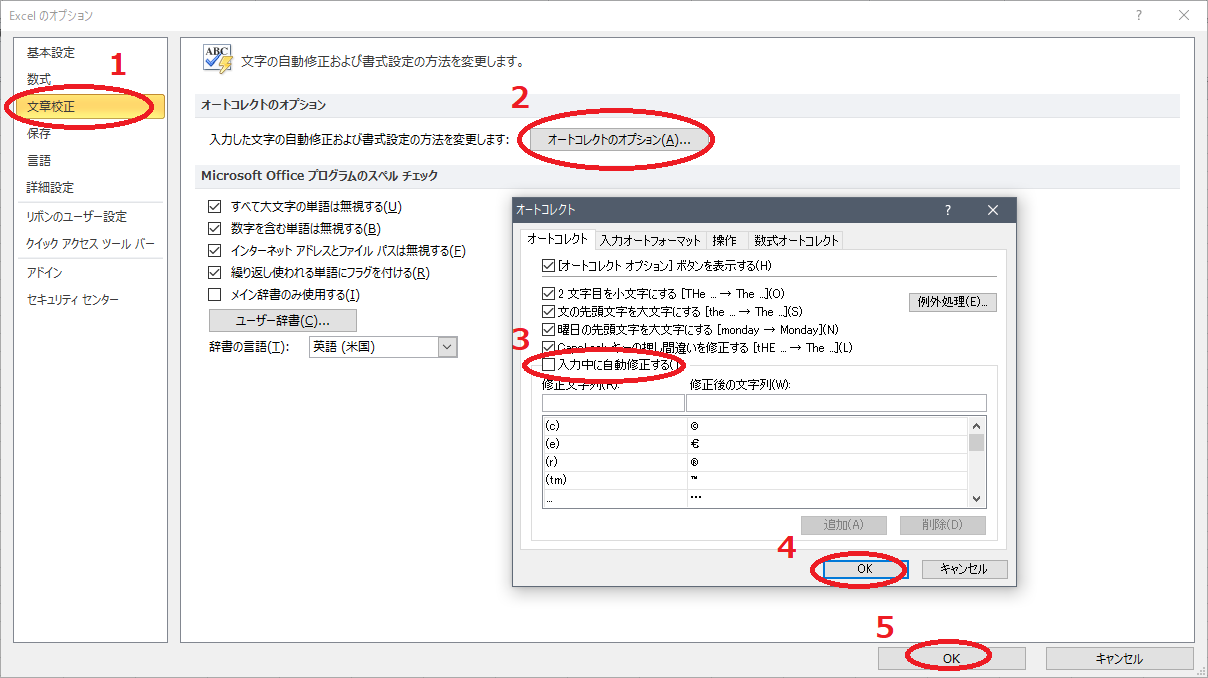Toggle すべて大文字の単語は無視する checkbox
This screenshot has width=1208, height=678.
tap(214, 207)
